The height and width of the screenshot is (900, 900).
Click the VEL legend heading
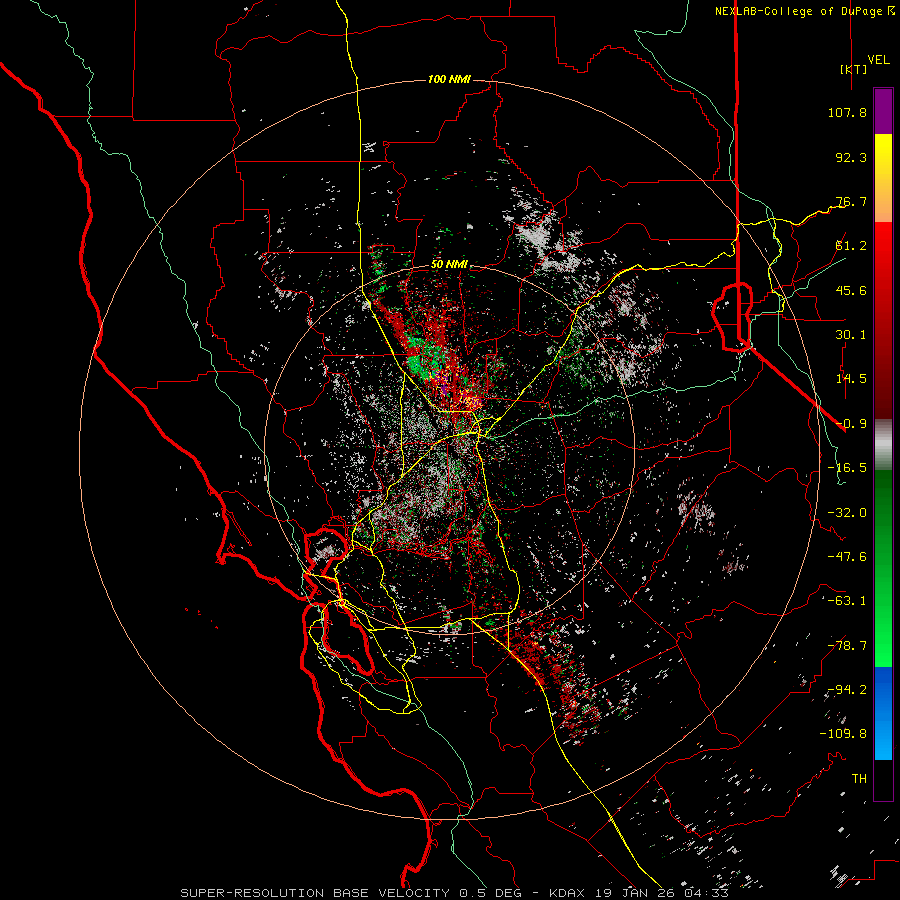tap(878, 60)
